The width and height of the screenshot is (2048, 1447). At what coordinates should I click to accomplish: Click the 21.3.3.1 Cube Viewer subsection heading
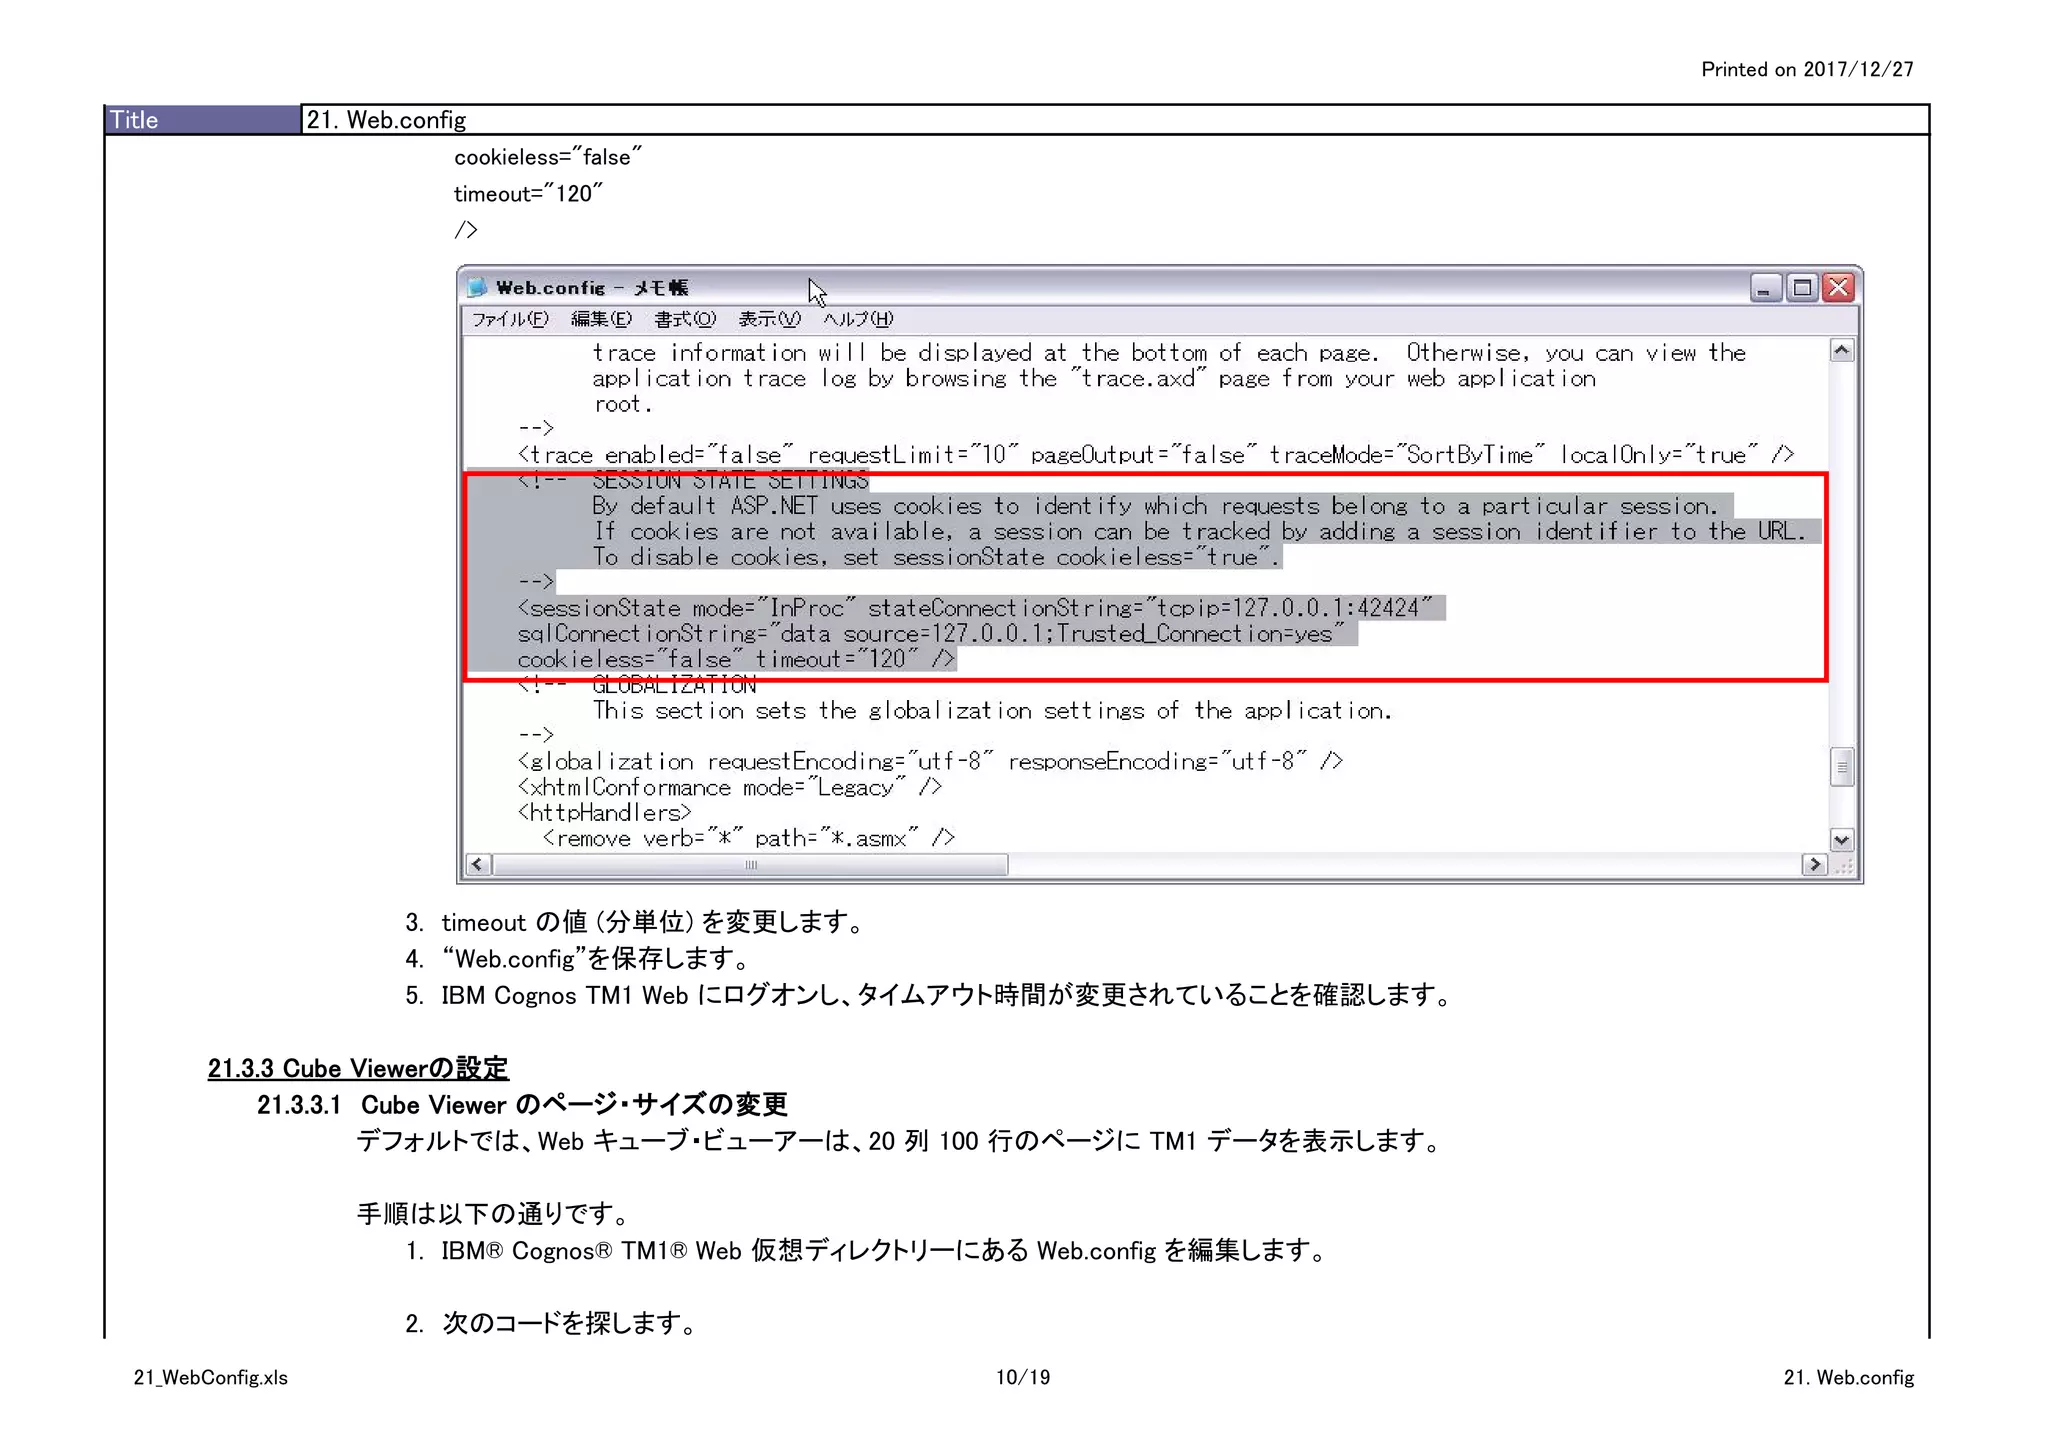point(522,1104)
